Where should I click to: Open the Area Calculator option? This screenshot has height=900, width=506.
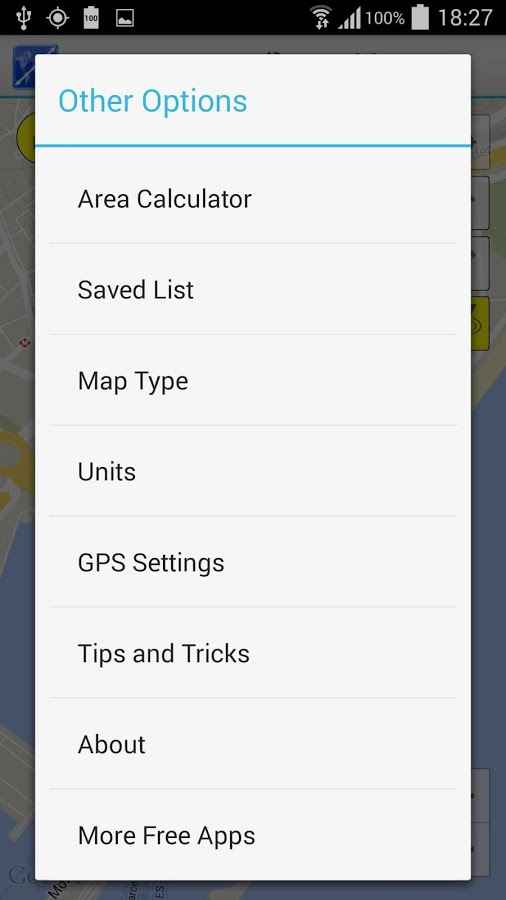coord(252,199)
